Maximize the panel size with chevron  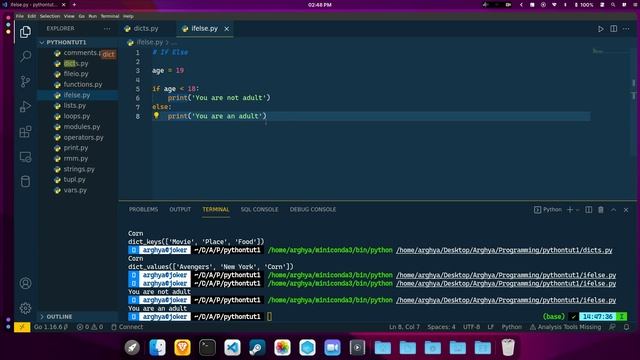pyautogui.click(x=613, y=210)
